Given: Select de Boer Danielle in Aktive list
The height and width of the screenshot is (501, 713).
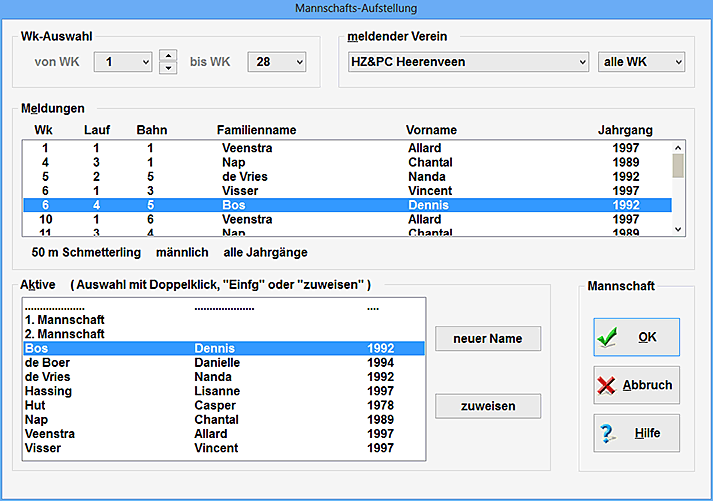Looking at the screenshot, I should (x=100, y=362).
